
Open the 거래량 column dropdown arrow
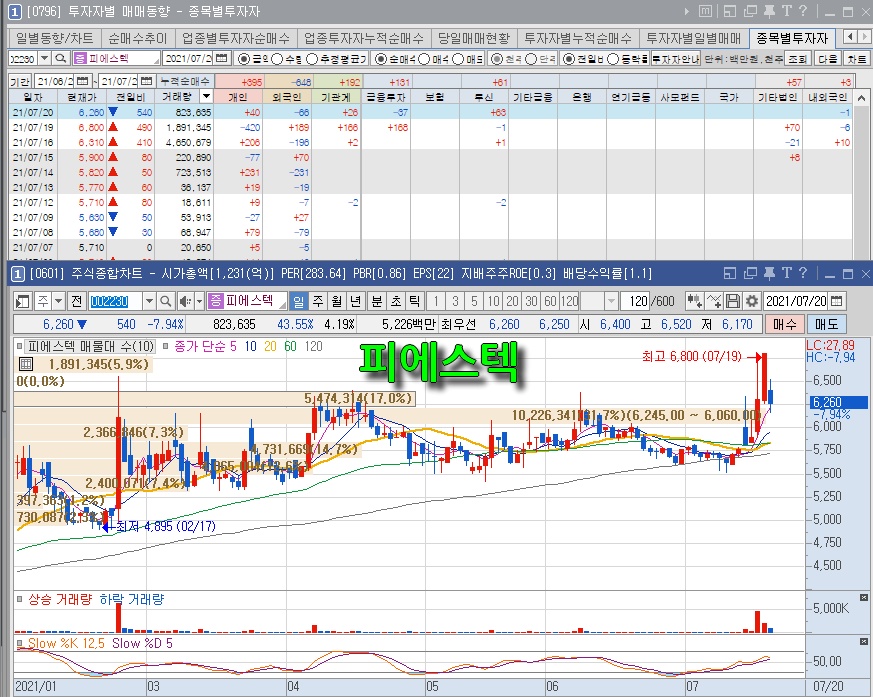tap(206, 96)
